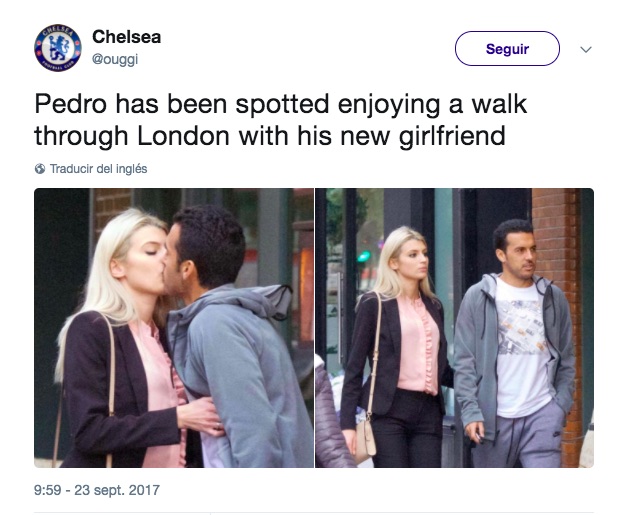
Task: Follow the account with the Seguir button
Action: click(507, 49)
